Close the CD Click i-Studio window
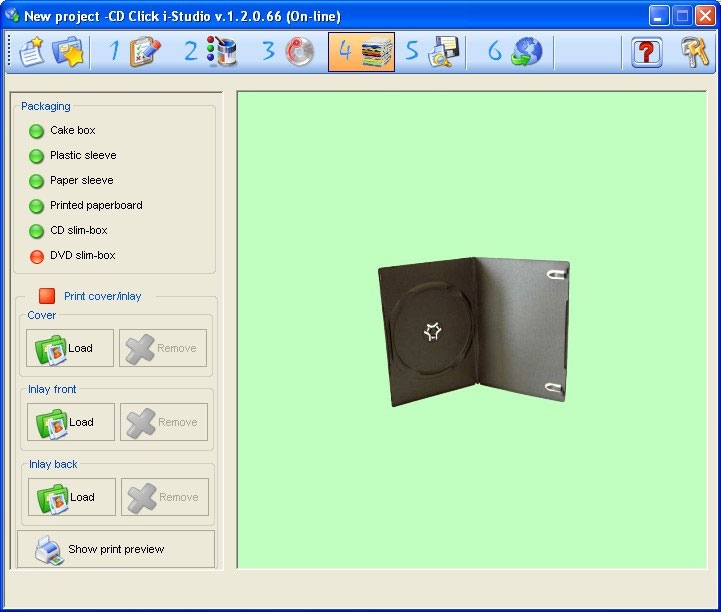Viewport: 721px width, 612px height. [704, 16]
